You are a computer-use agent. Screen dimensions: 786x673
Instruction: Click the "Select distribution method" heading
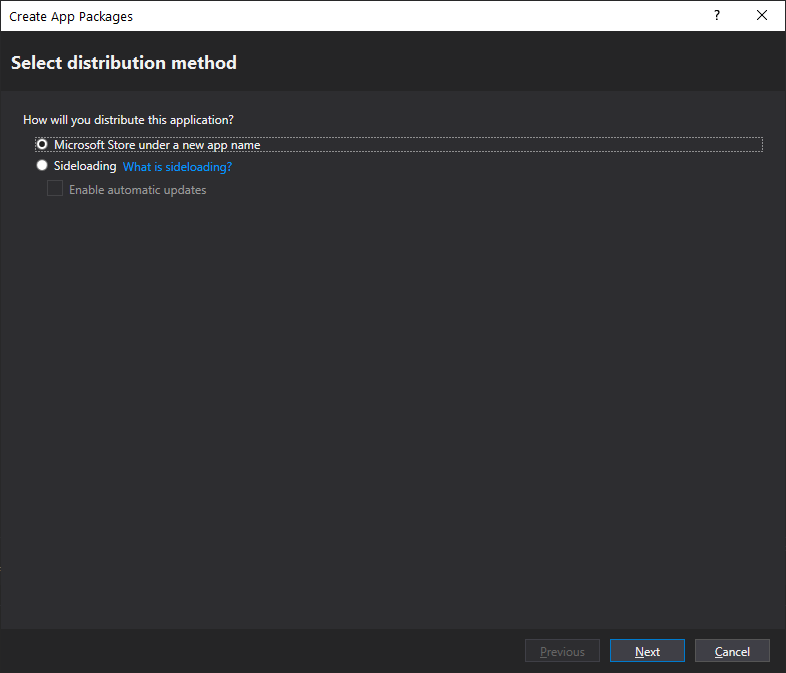[x=124, y=63]
